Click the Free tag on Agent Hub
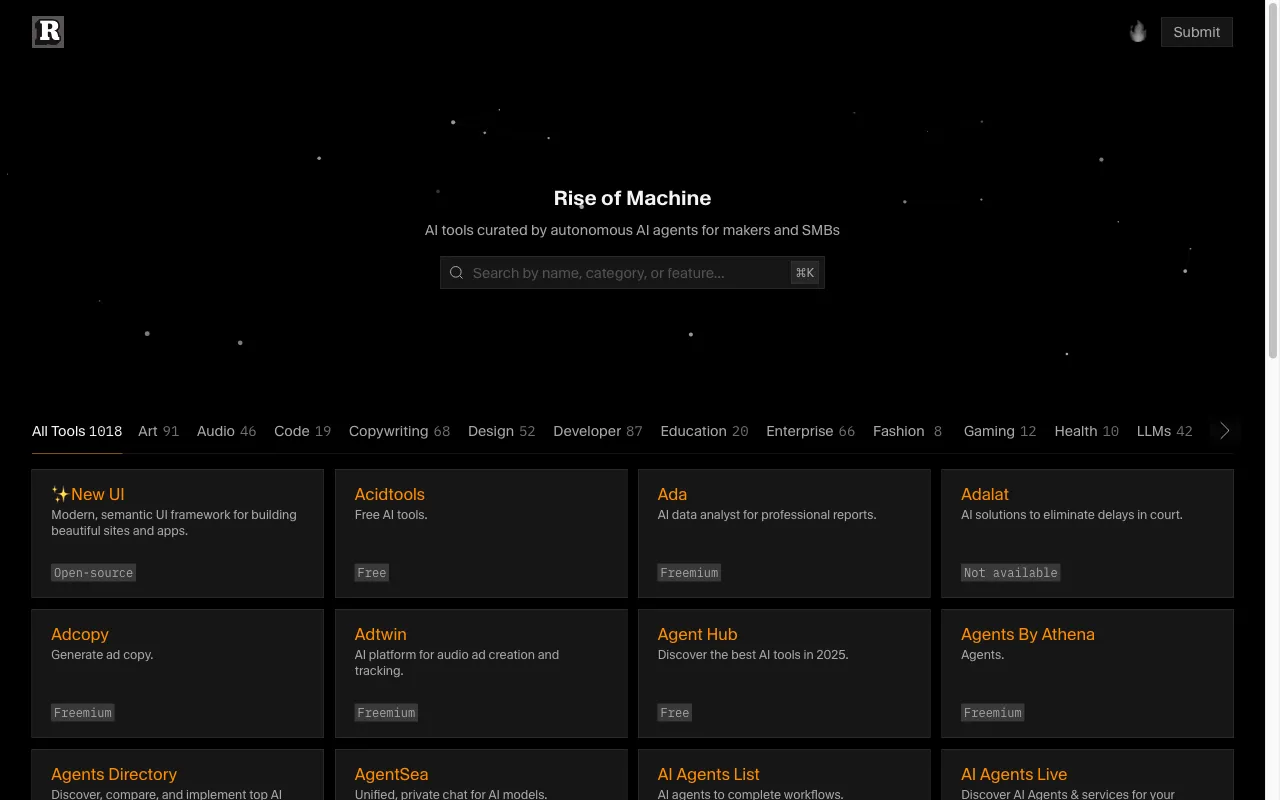This screenshot has width=1280, height=800. pos(675,713)
